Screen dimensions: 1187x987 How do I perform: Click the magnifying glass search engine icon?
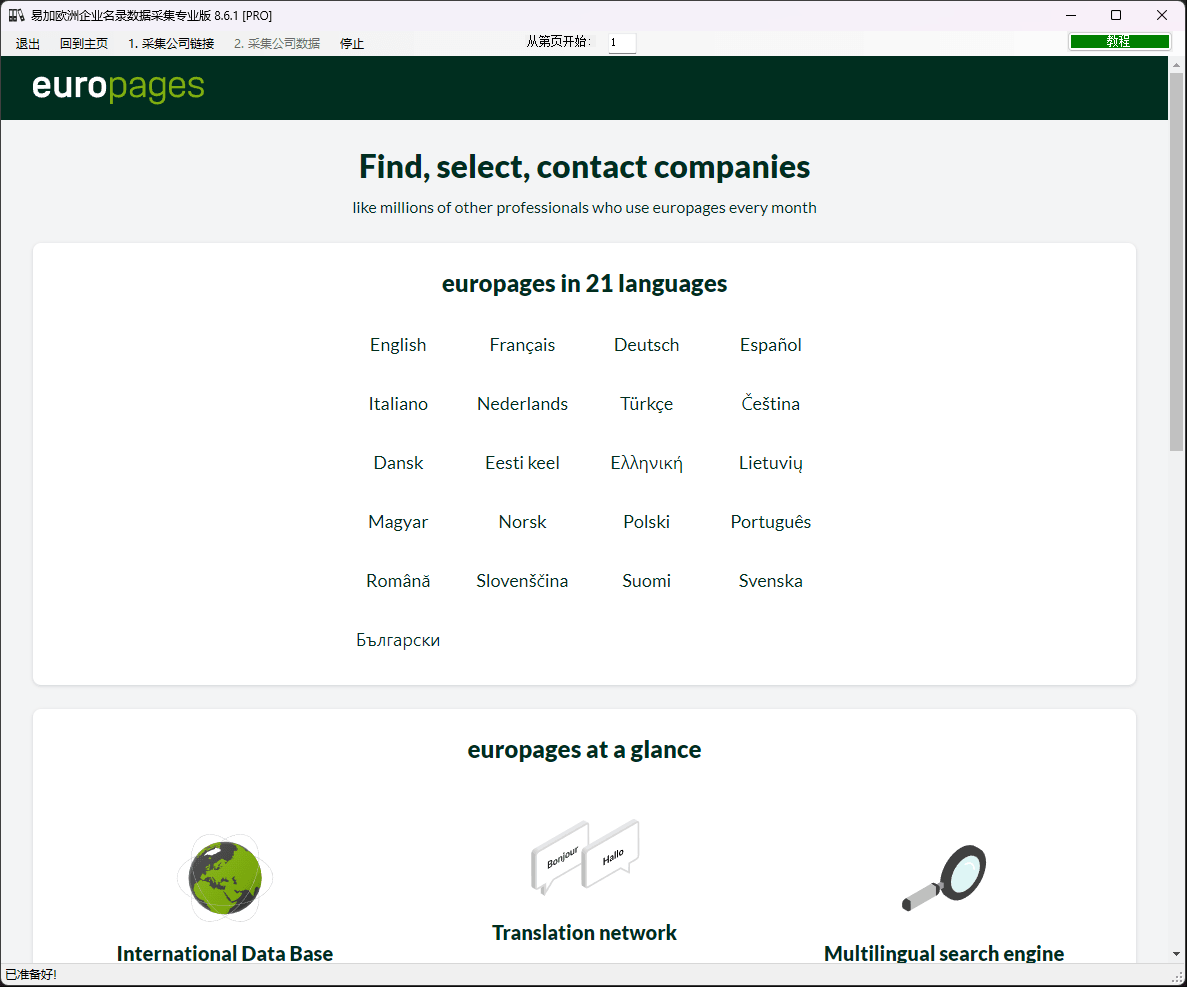944,878
